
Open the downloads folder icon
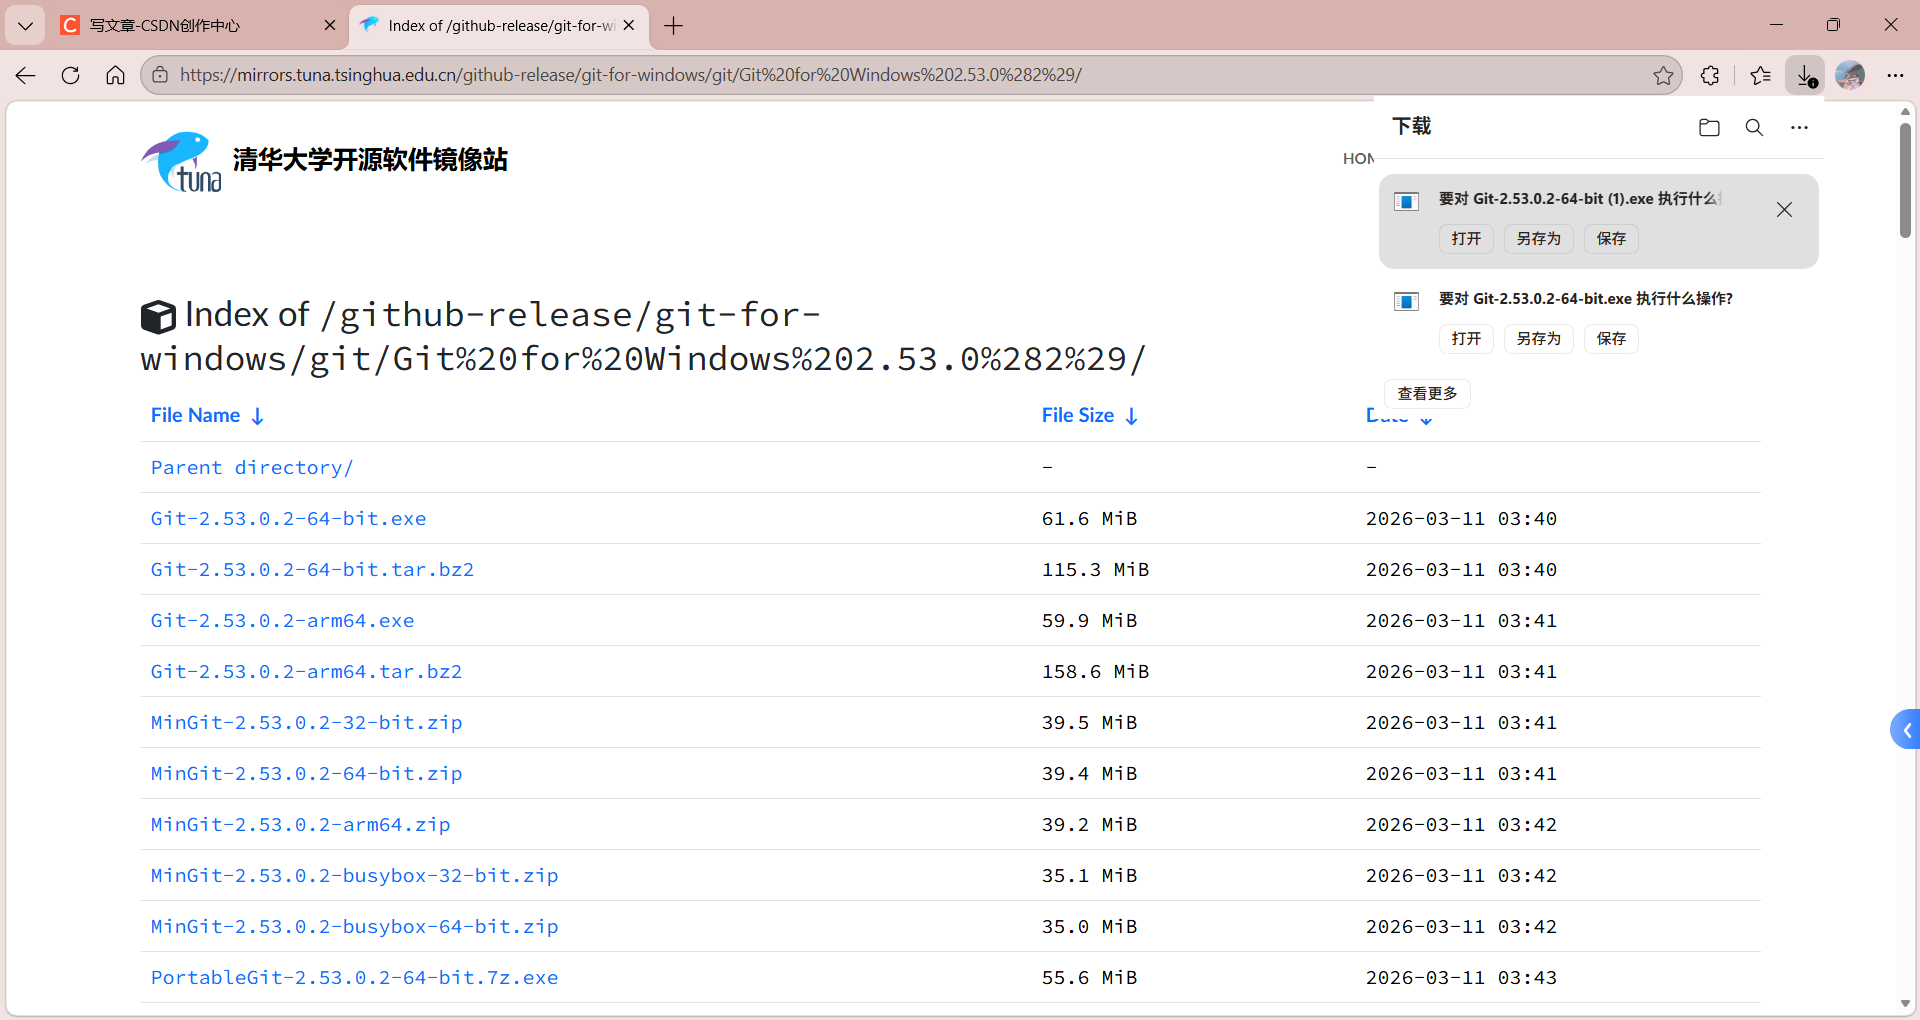1709,127
